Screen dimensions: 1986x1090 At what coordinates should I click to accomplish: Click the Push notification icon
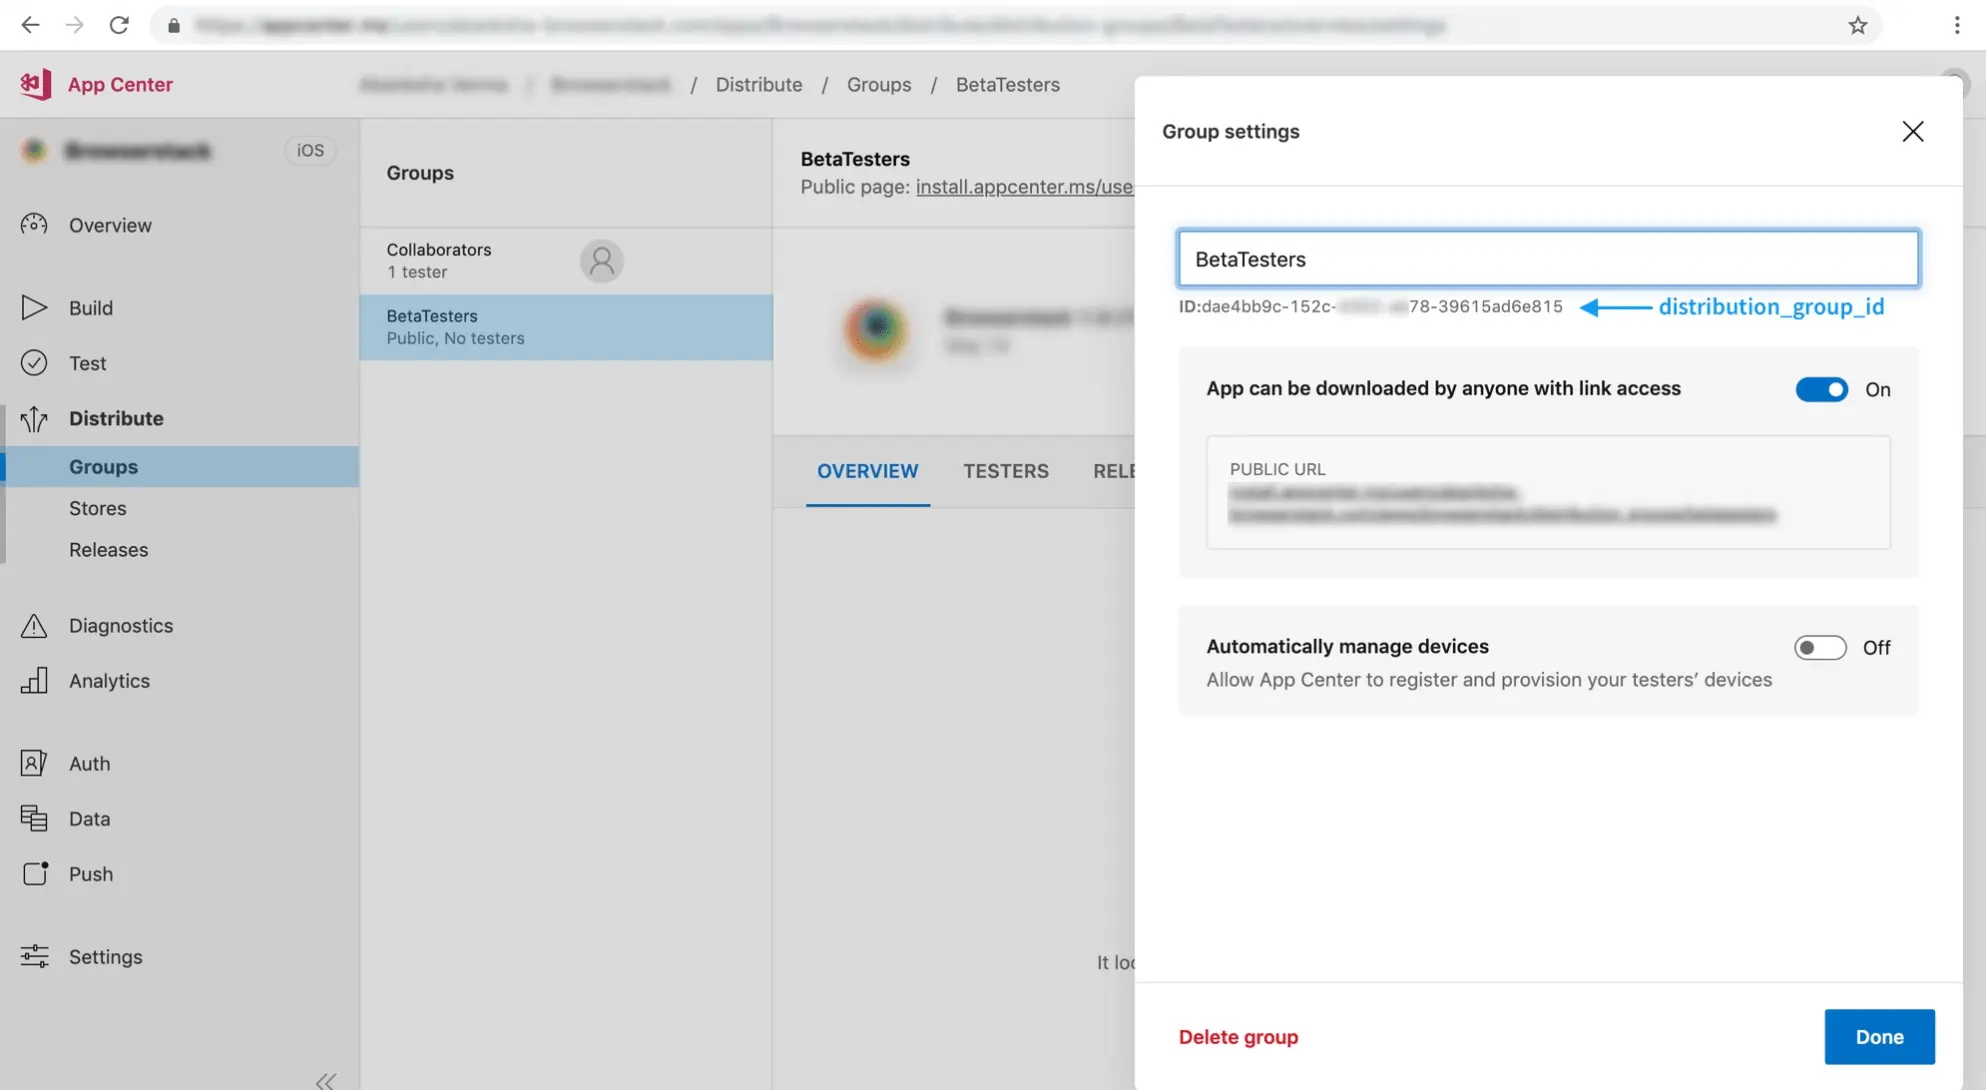pos(34,873)
